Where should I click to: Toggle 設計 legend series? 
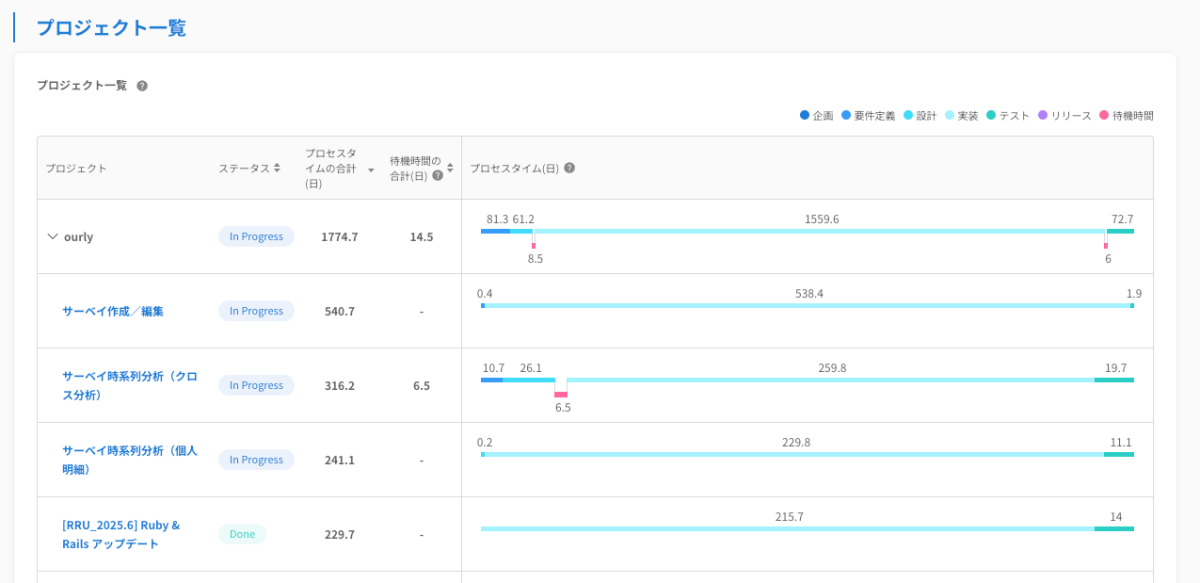[x=920, y=116]
